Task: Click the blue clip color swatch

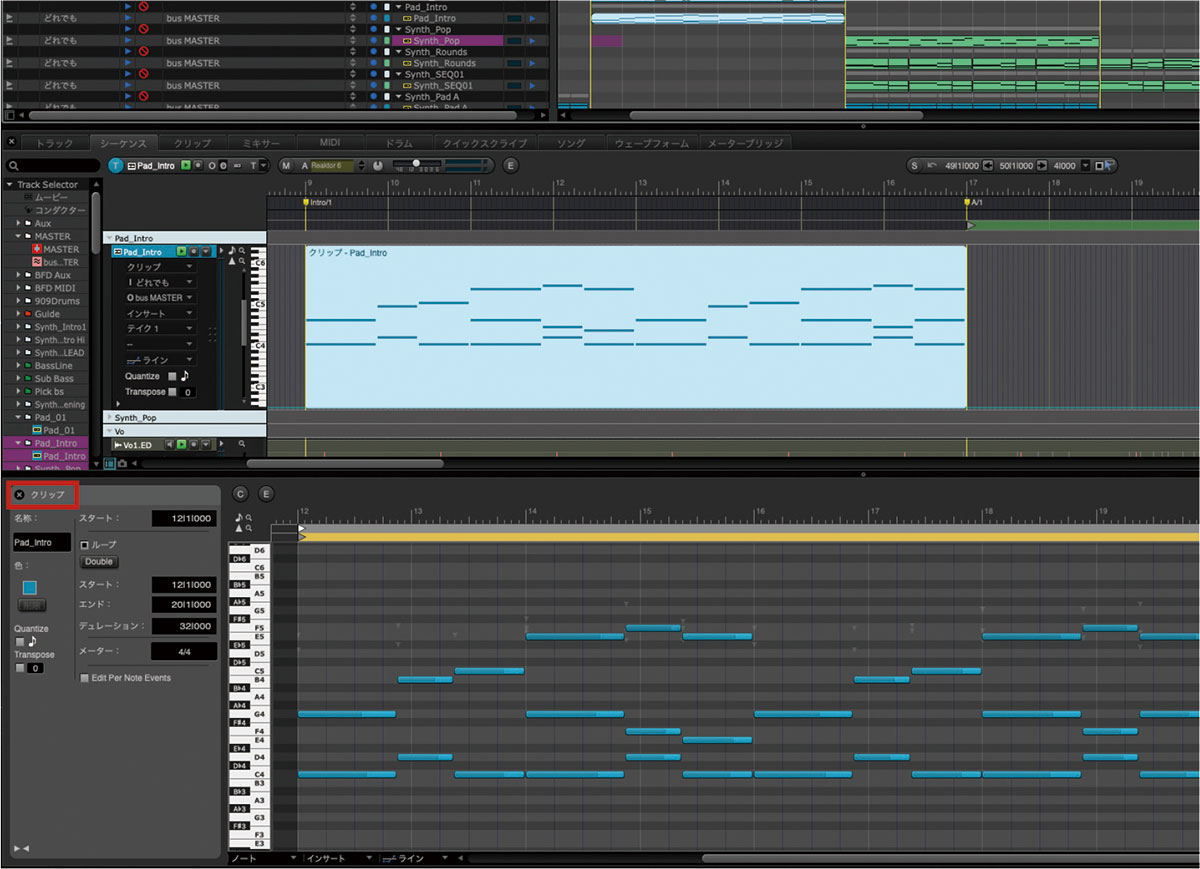Action: coord(30,588)
